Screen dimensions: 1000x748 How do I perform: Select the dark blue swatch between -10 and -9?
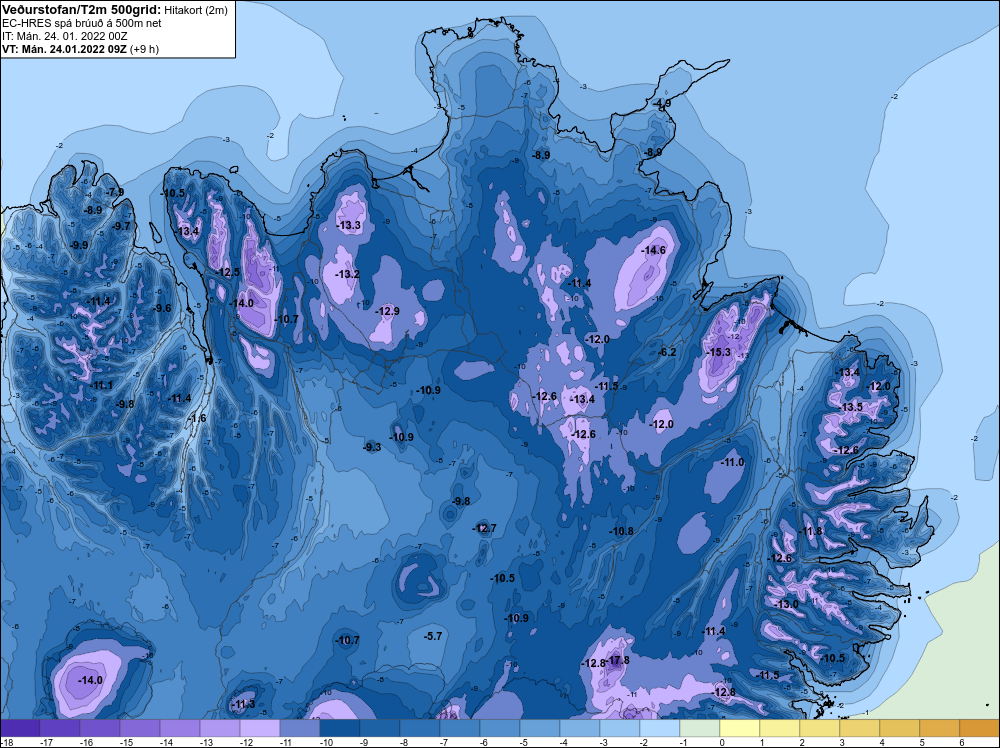pyautogui.click(x=340, y=728)
